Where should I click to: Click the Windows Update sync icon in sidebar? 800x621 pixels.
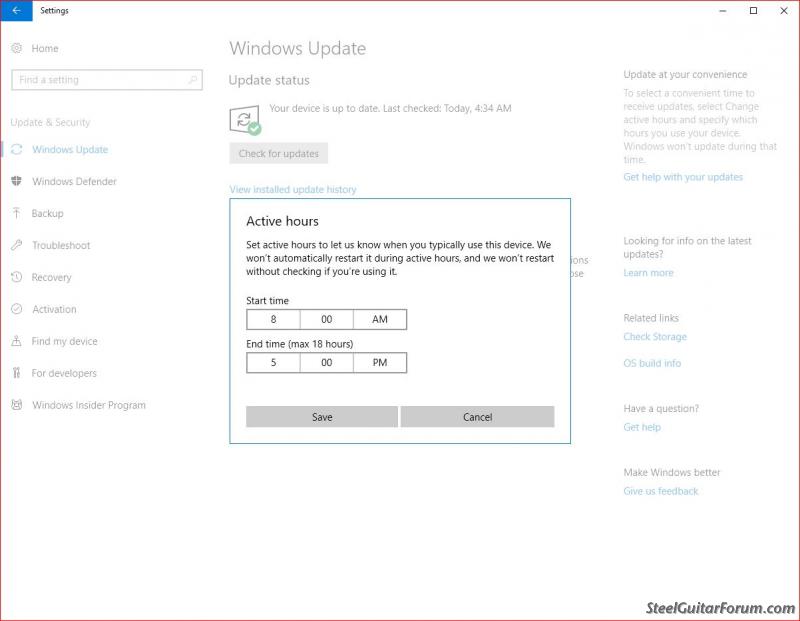pos(17,149)
